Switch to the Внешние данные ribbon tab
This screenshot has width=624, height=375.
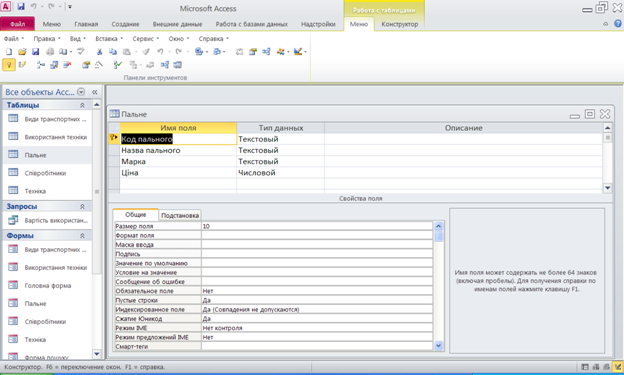click(x=177, y=24)
